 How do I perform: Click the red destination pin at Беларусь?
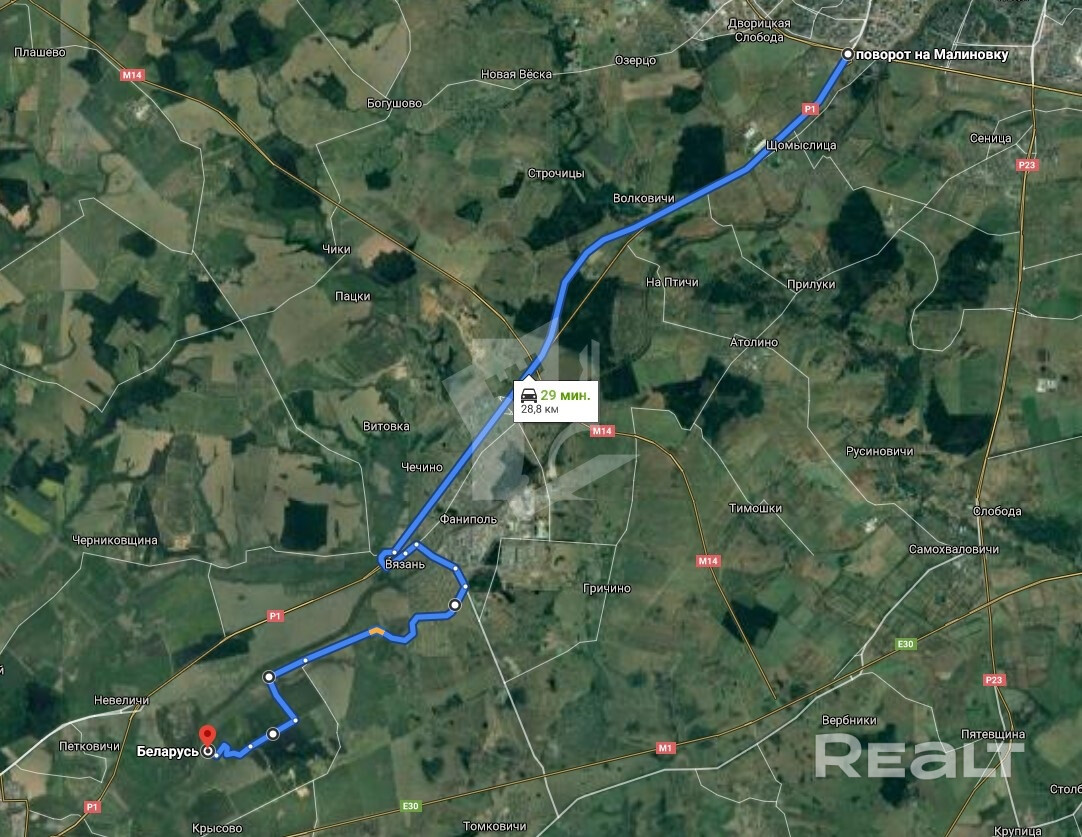207,736
